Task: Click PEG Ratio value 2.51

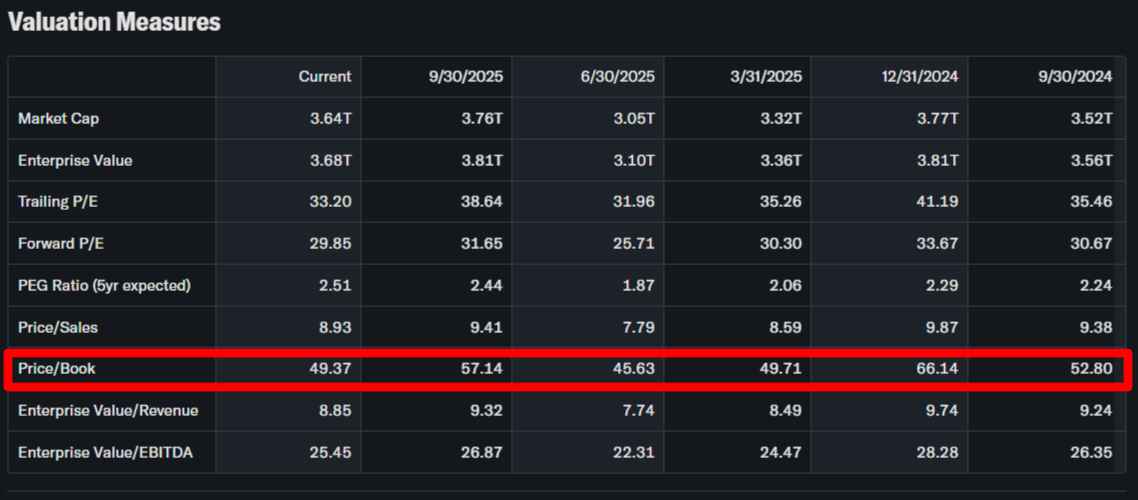Action: pyautogui.click(x=335, y=286)
